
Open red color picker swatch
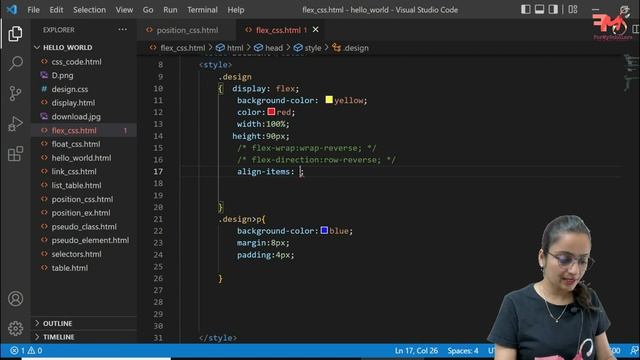pyautogui.click(x=271, y=112)
